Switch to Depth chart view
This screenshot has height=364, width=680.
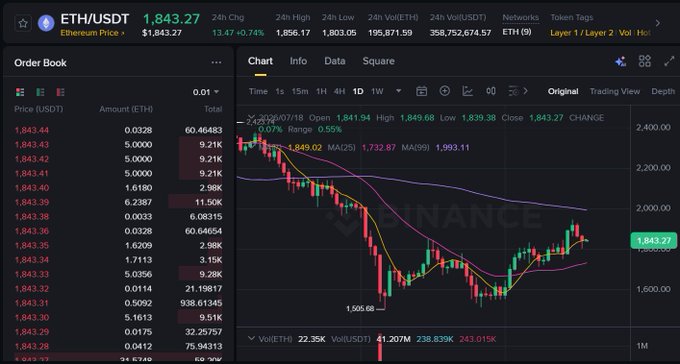(x=663, y=91)
